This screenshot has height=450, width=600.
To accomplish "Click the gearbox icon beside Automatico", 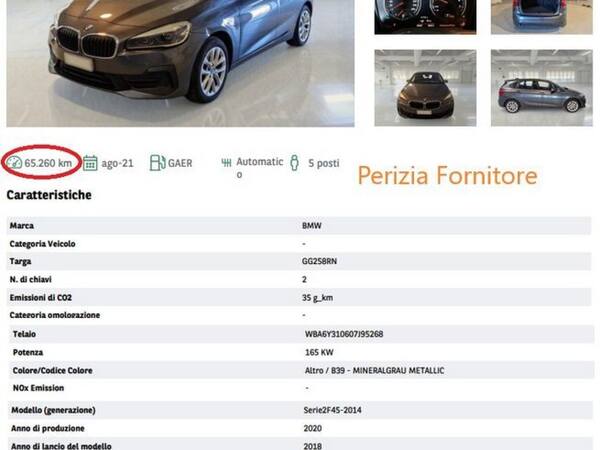I will tap(226, 163).
